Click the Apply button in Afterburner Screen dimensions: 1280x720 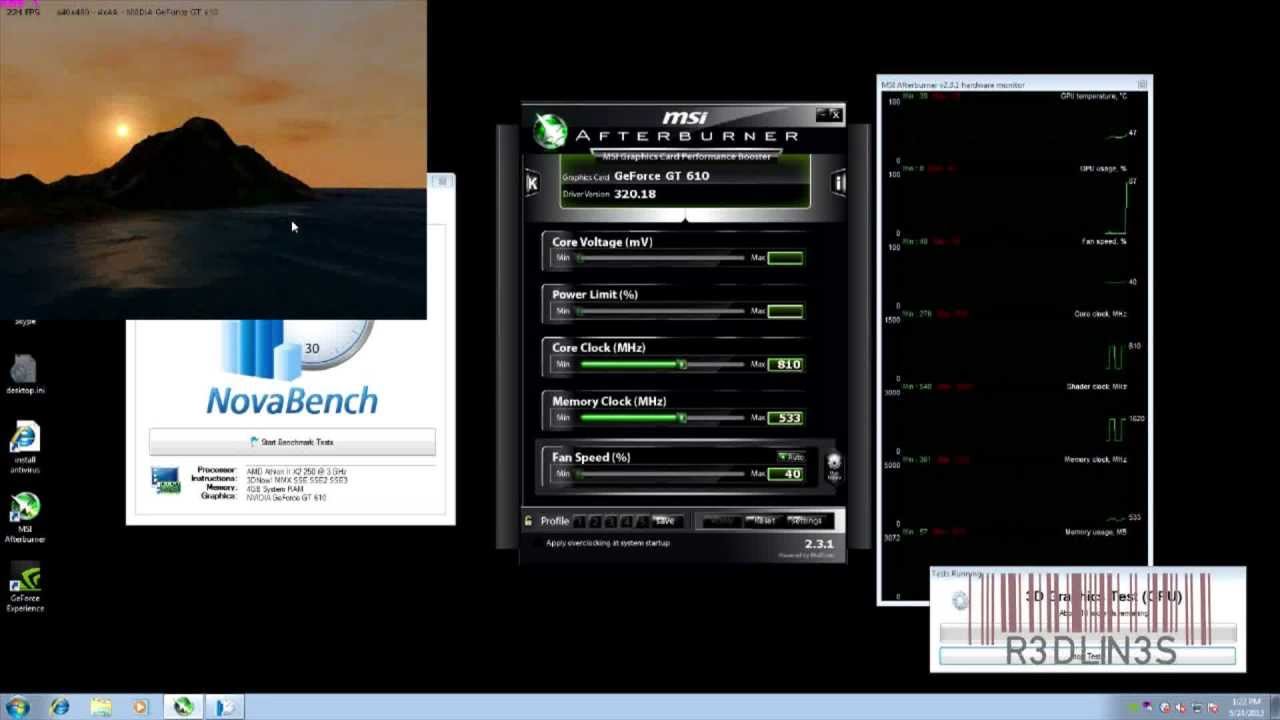tap(721, 521)
